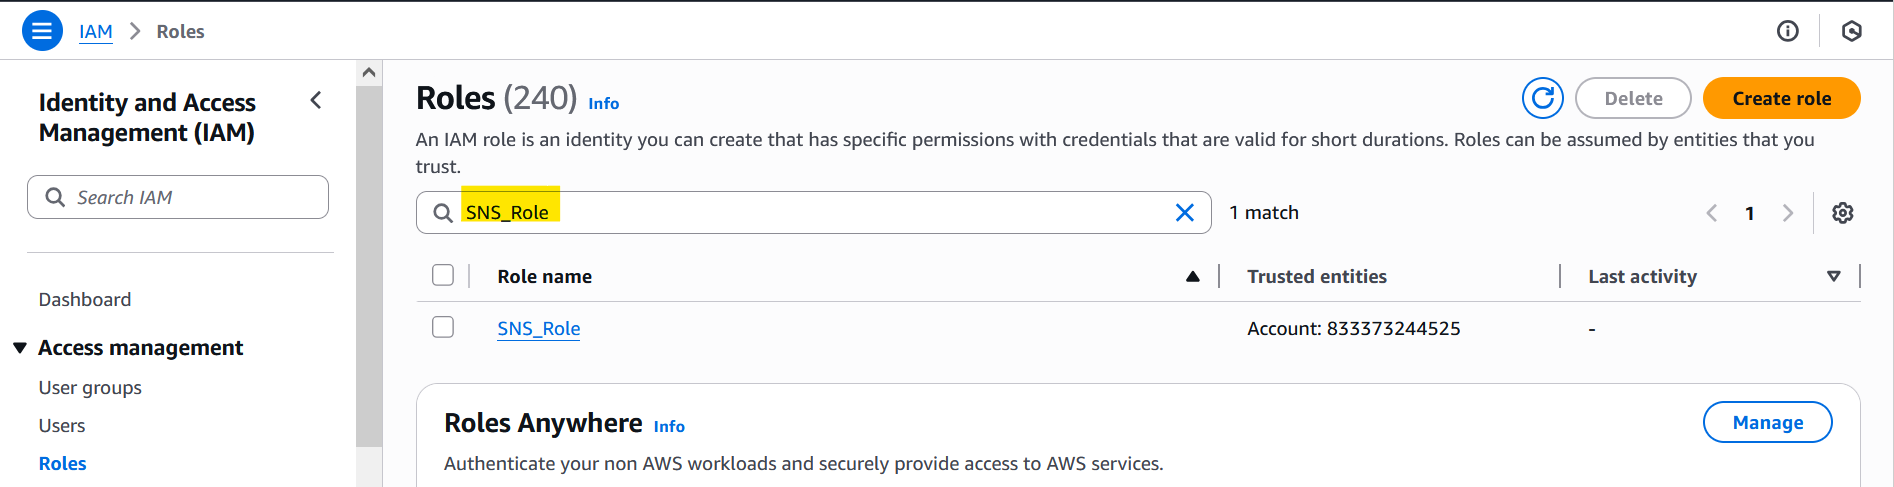Open User groups in the sidebar
1894x487 pixels.
click(90, 387)
